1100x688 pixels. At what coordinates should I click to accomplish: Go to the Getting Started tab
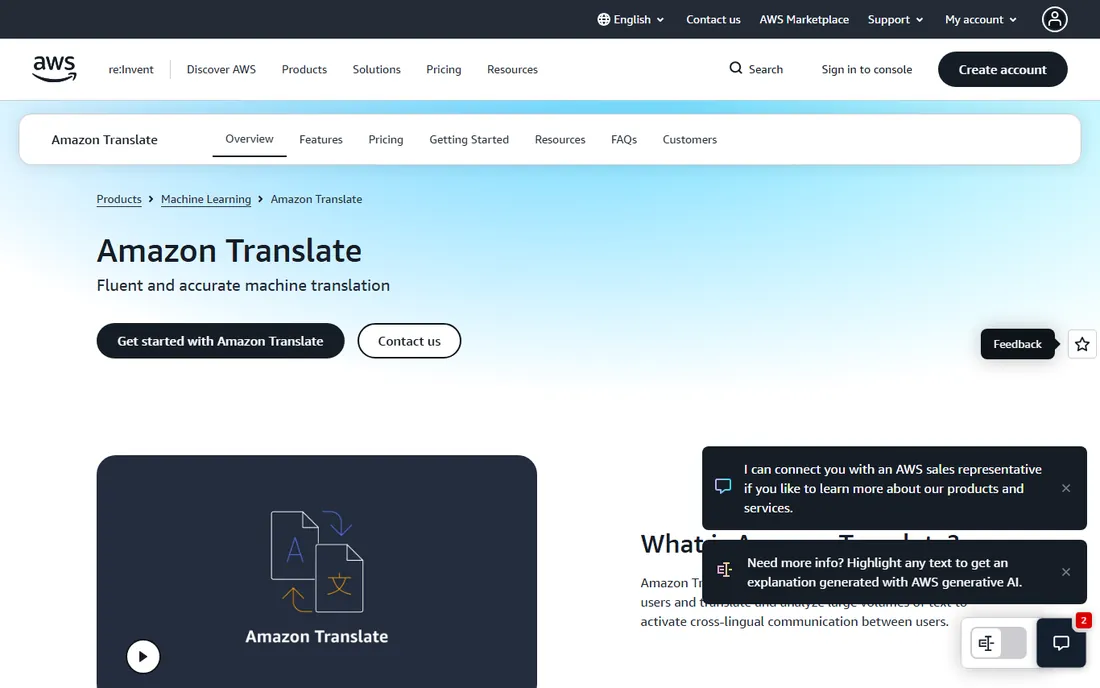click(x=469, y=139)
